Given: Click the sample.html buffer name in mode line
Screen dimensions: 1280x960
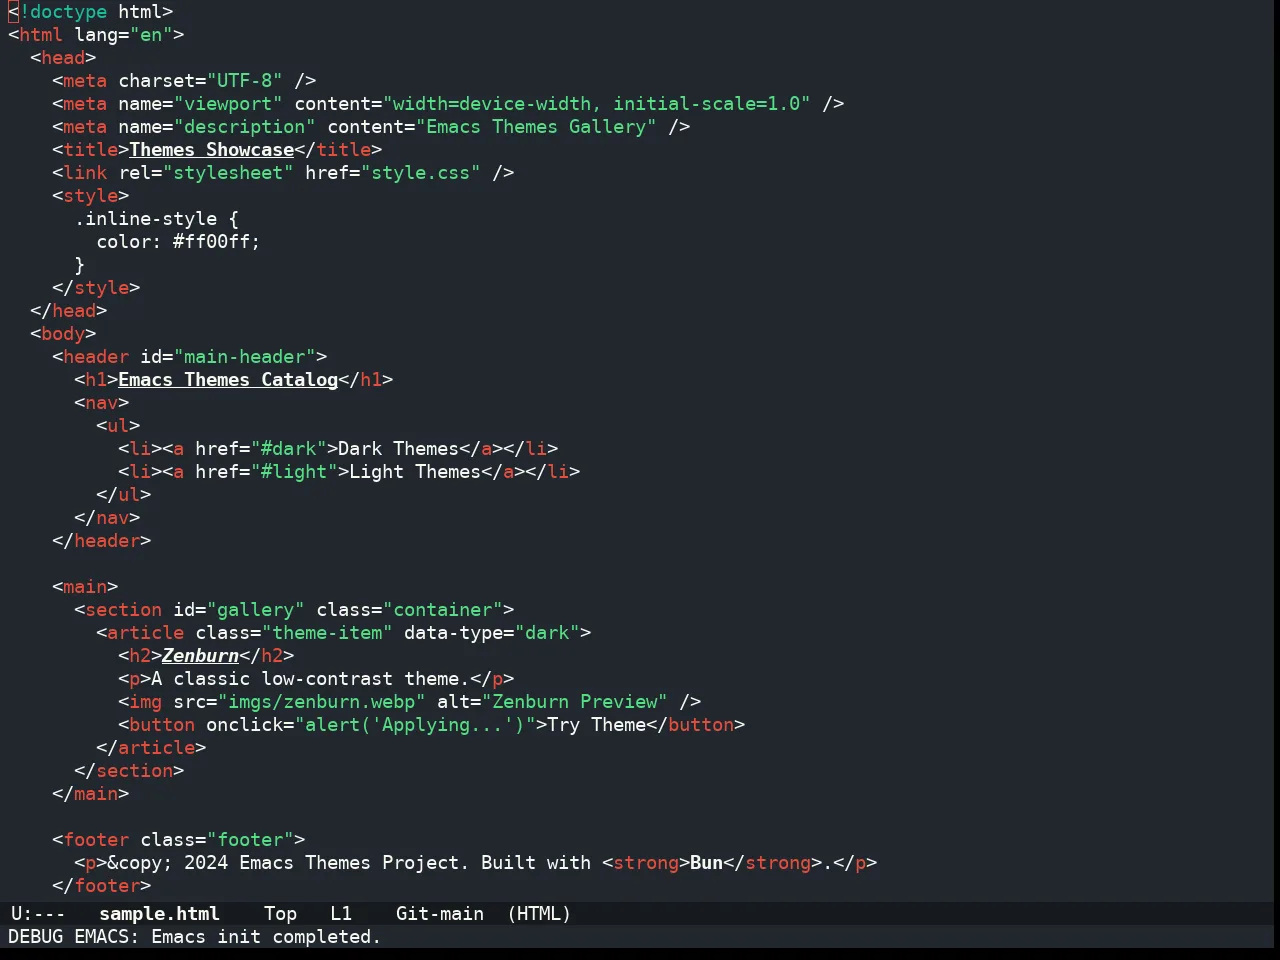Looking at the screenshot, I should [159, 913].
